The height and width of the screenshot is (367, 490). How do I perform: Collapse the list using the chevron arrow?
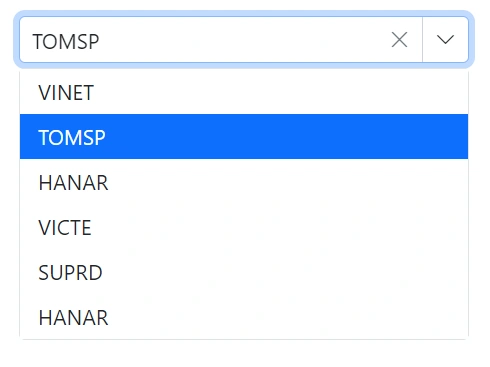[x=445, y=40]
